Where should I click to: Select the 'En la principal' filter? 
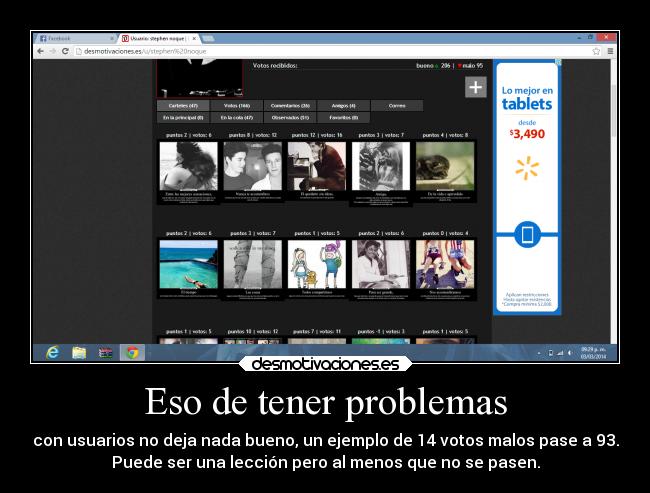183,118
